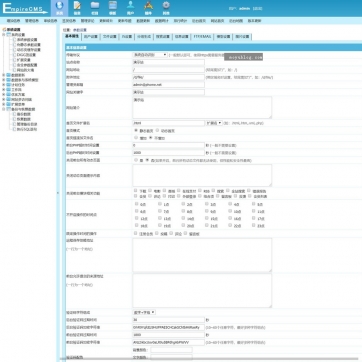Open the 模板 (Template) top icon
The height and width of the screenshot is (362, 362).
coord(113,8)
